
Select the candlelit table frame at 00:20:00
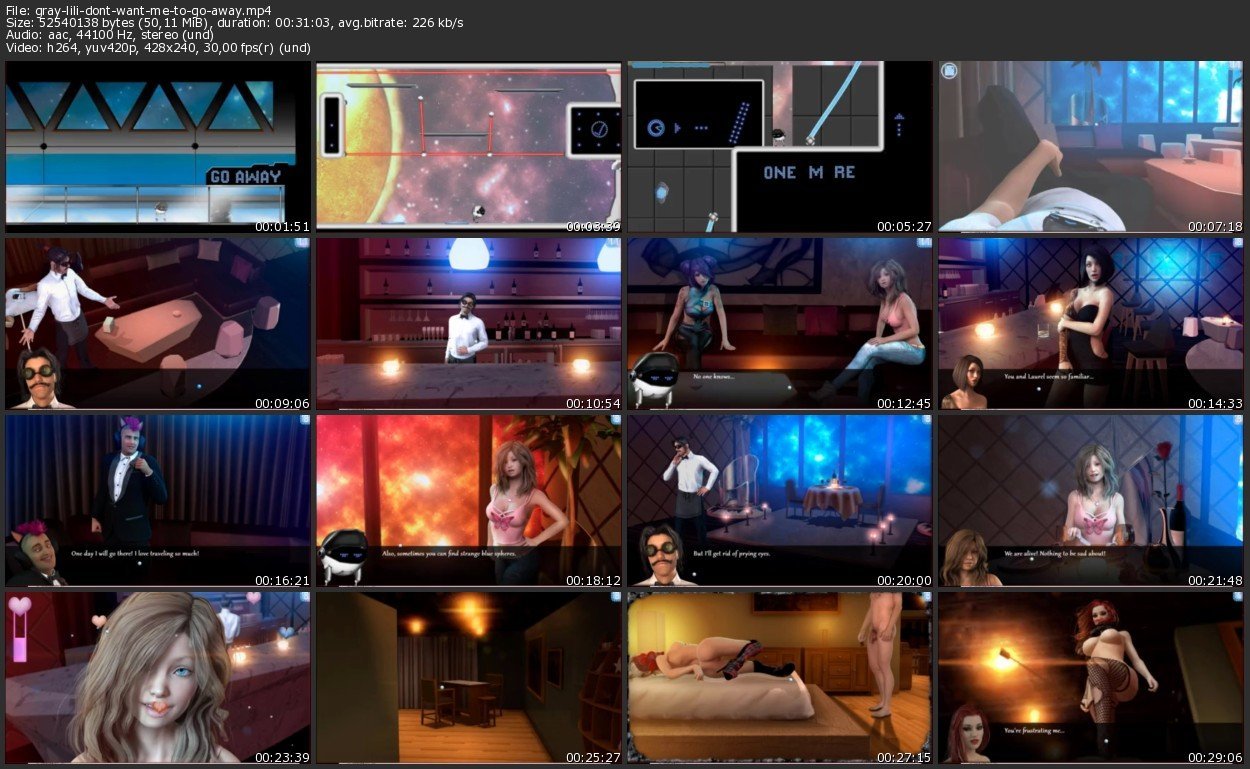tap(780, 500)
